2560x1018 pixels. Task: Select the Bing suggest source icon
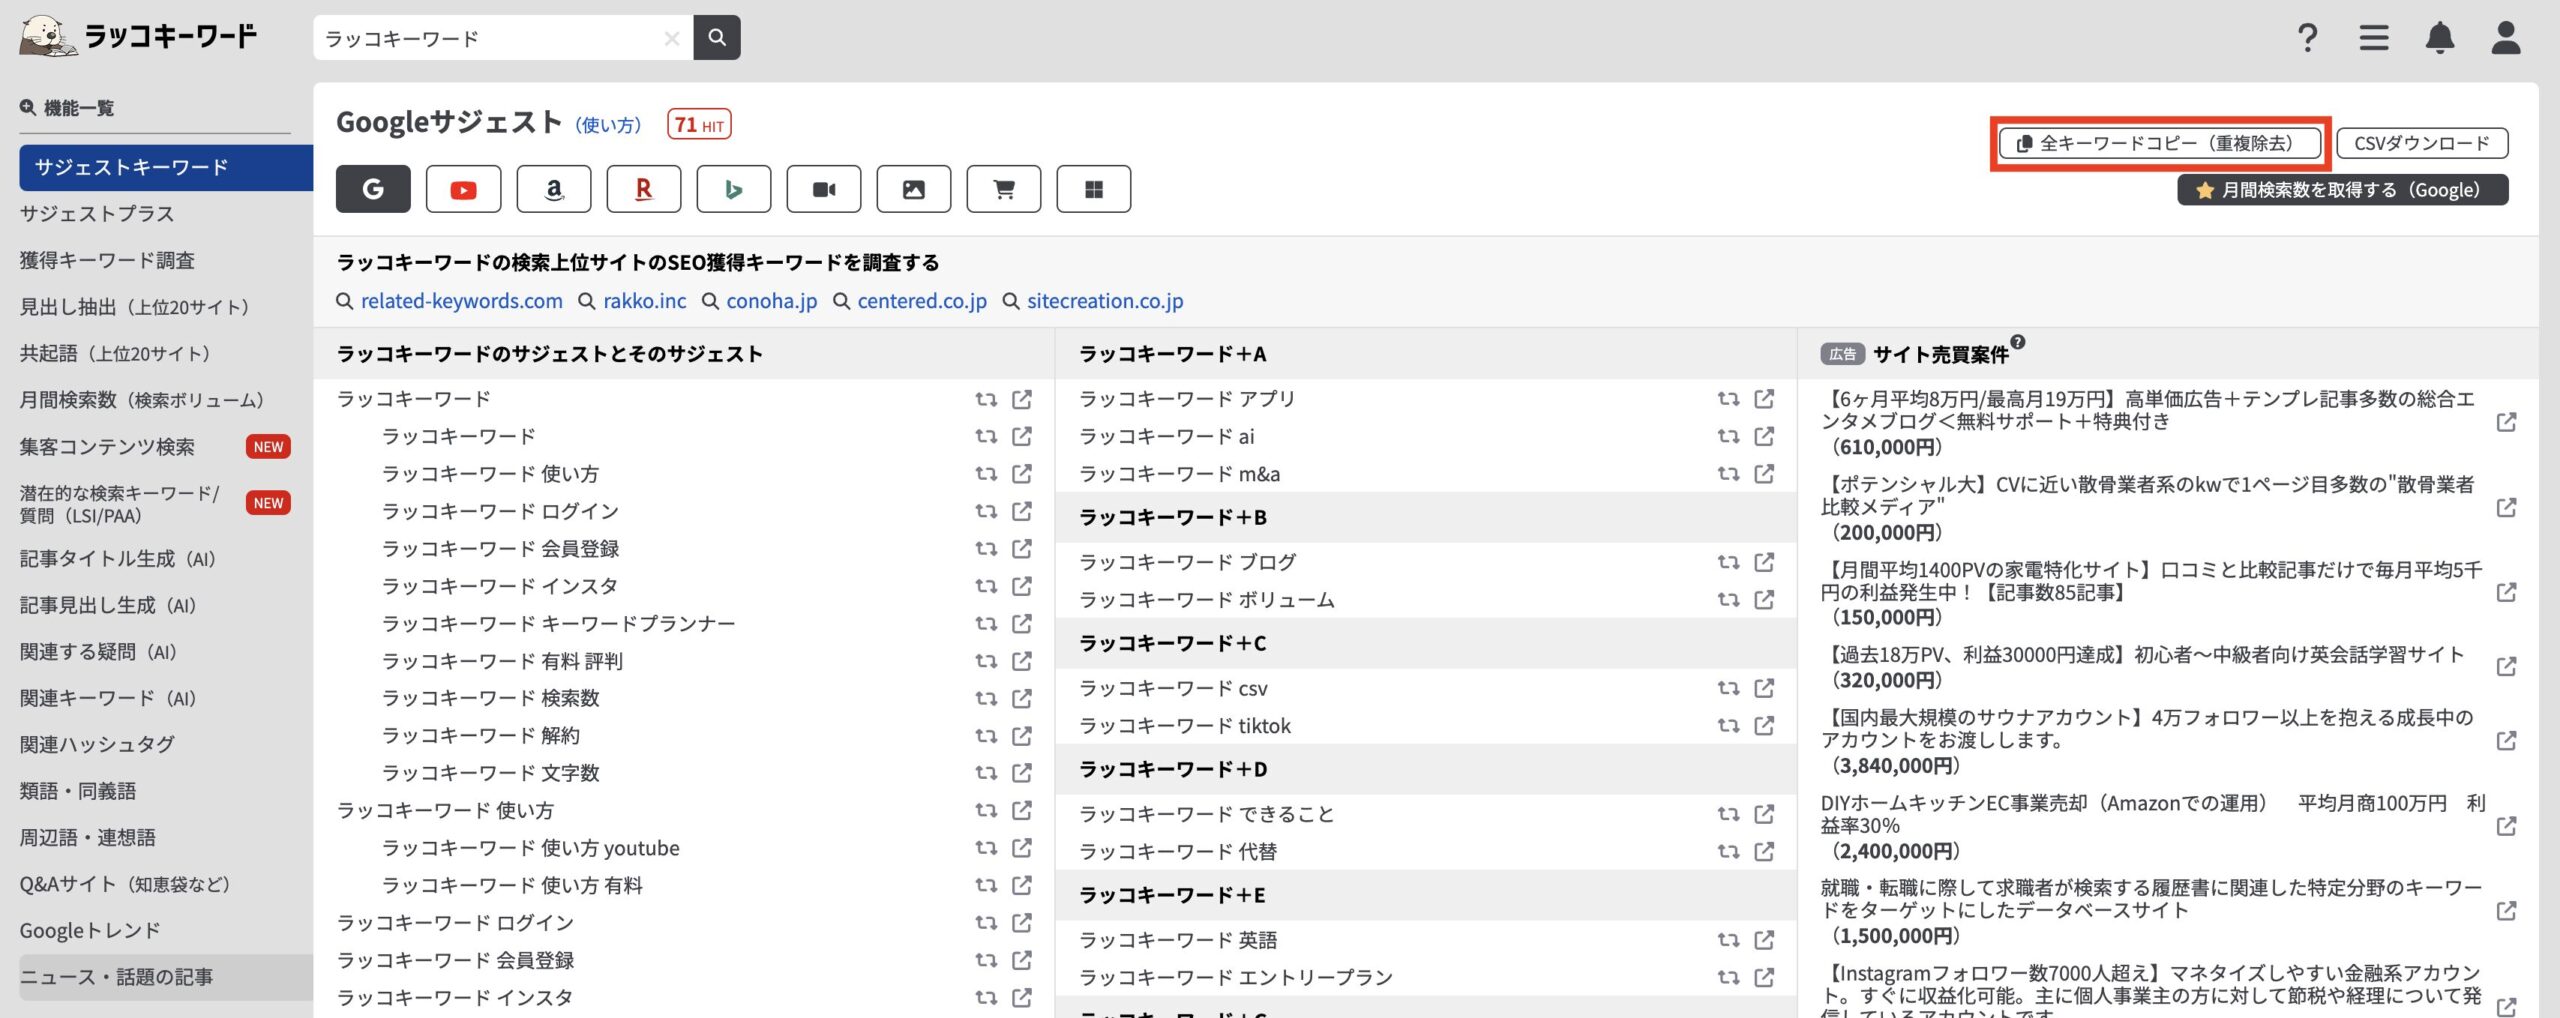tap(733, 189)
